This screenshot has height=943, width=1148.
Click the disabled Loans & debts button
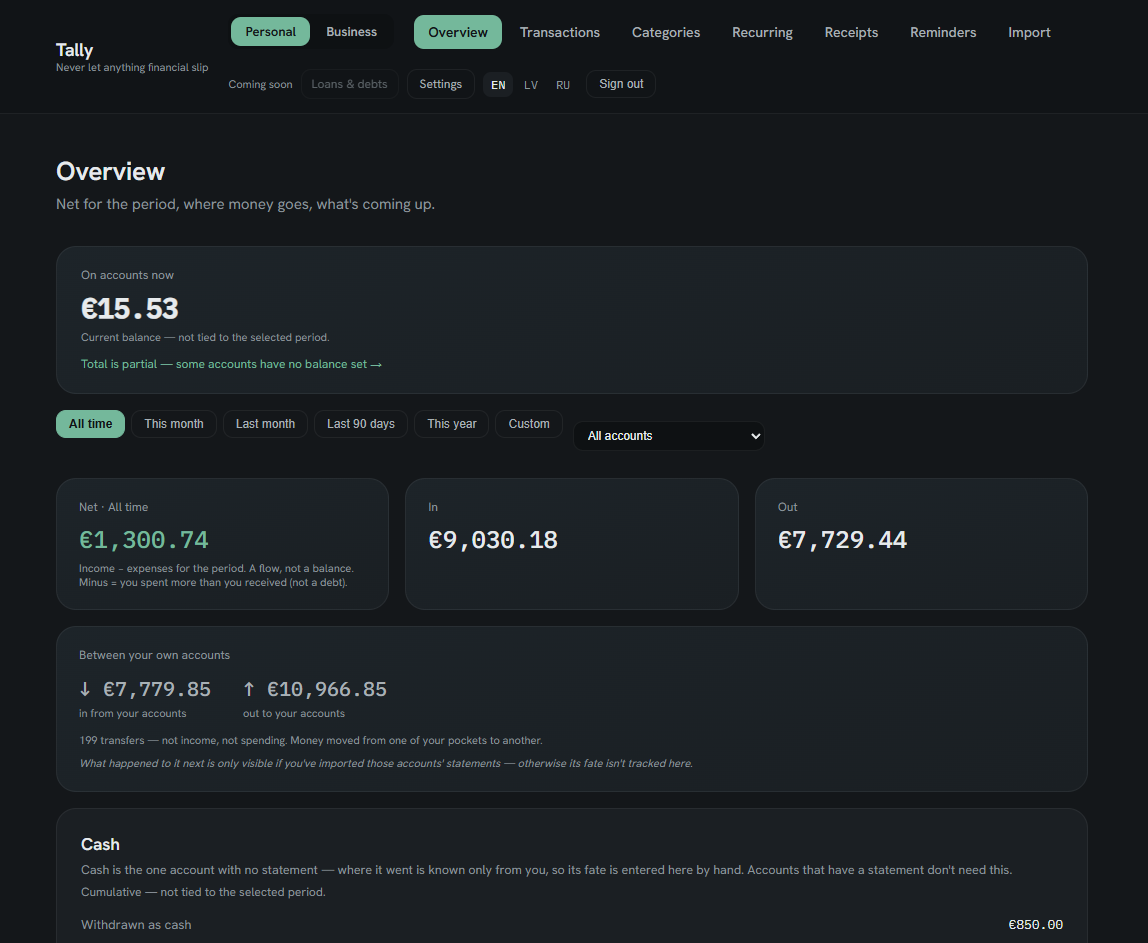(x=349, y=84)
